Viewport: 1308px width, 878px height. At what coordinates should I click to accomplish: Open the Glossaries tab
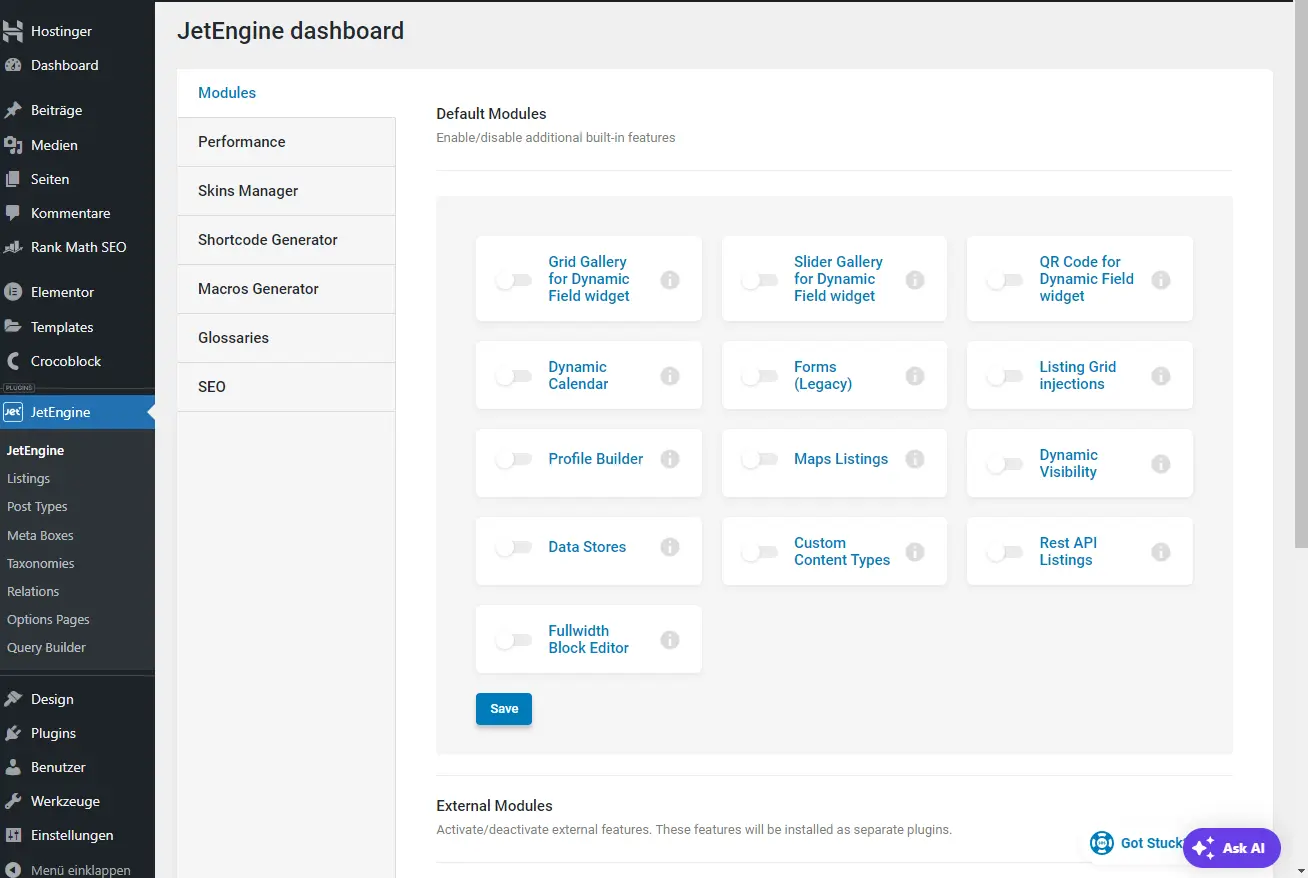click(286, 338)
